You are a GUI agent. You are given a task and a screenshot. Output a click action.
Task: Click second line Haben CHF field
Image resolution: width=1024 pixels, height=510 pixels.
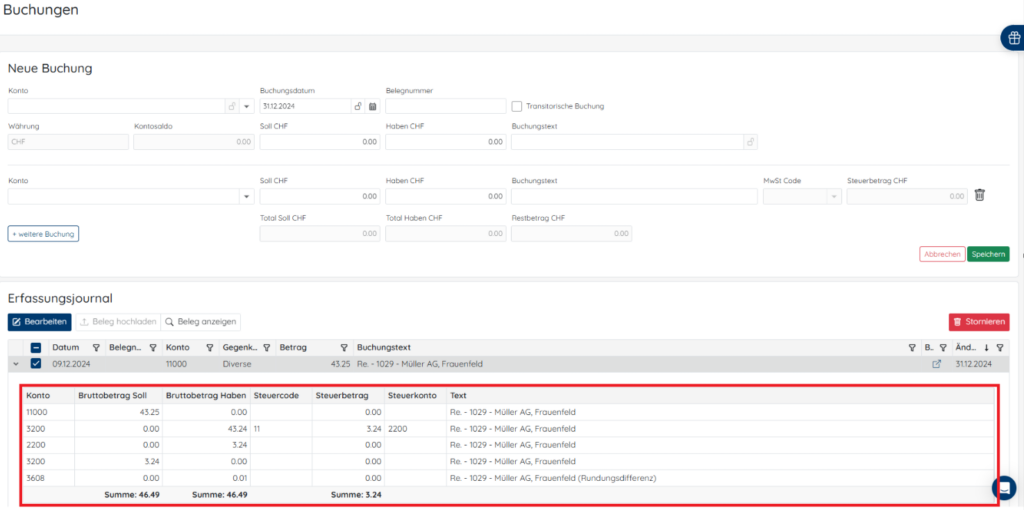tap(446, 196)
